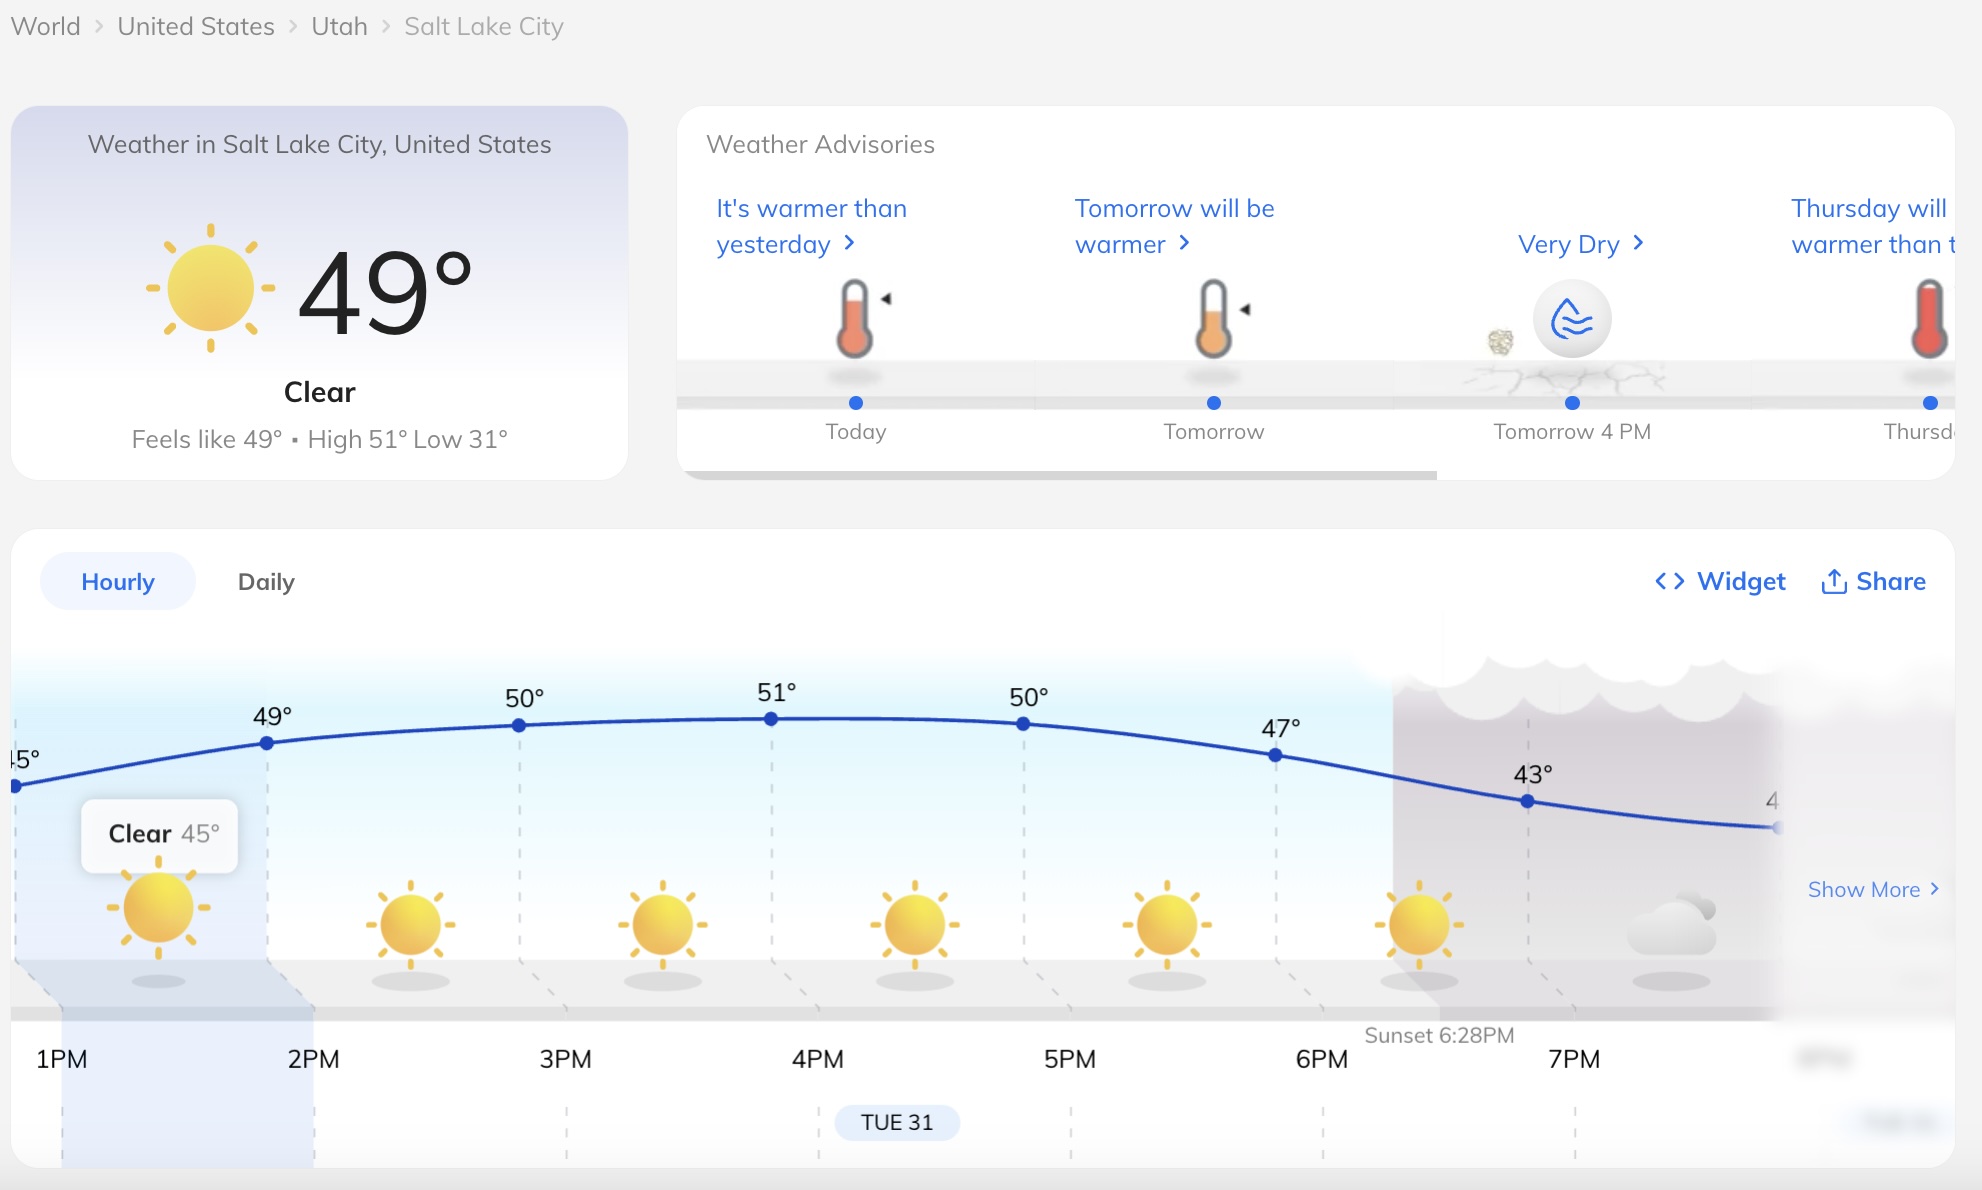Click the 51° point on temperature curve

[x=771, y=719]
